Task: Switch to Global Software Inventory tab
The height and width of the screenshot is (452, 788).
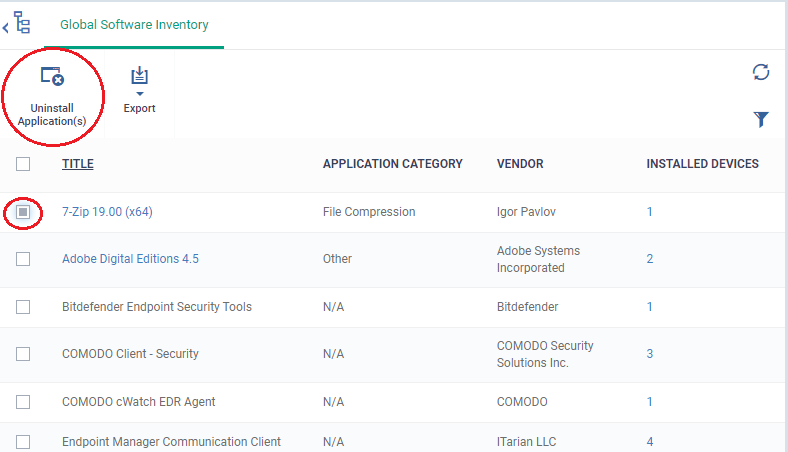Action: coord(134,25)
